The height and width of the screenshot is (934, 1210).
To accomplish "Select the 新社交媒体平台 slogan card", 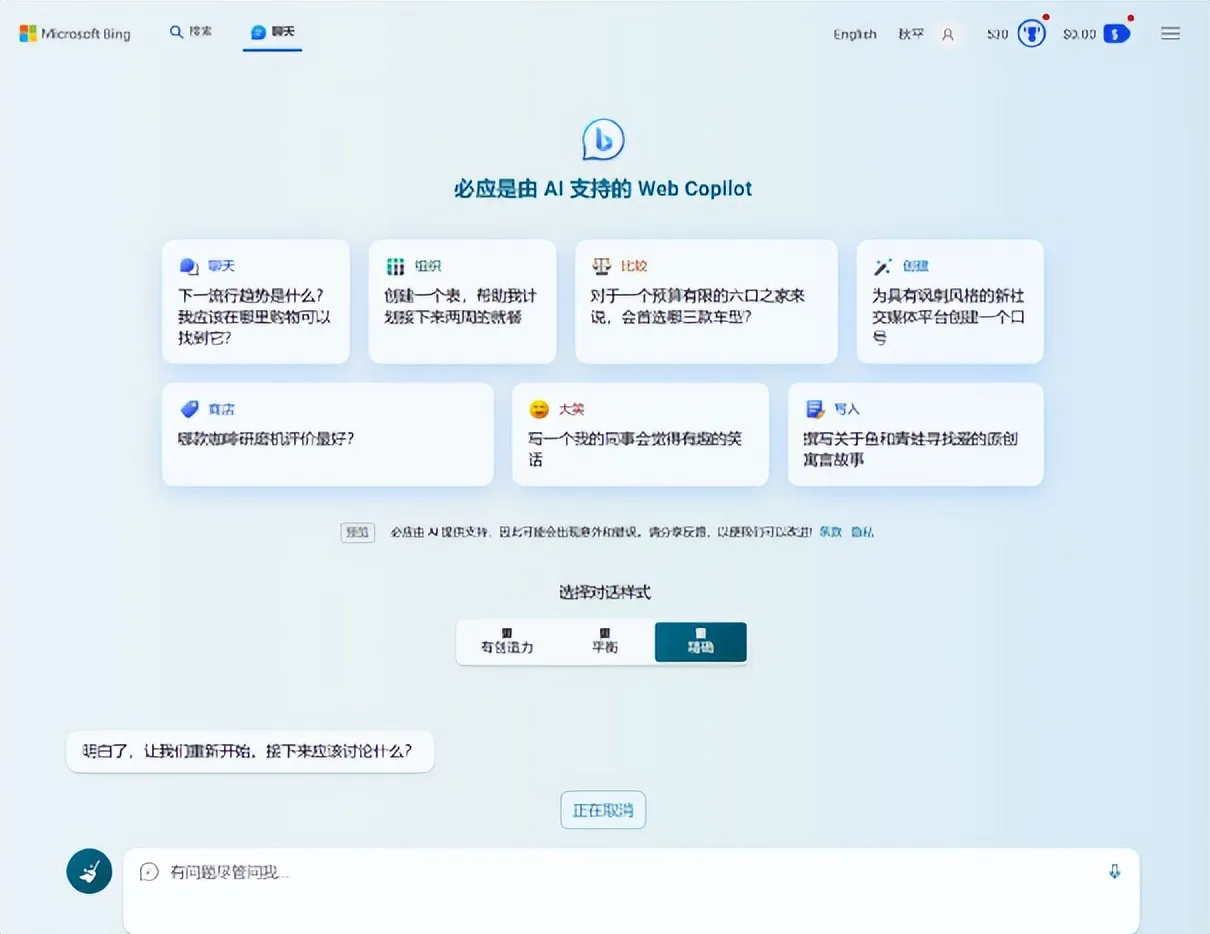I will click(950, 301).
